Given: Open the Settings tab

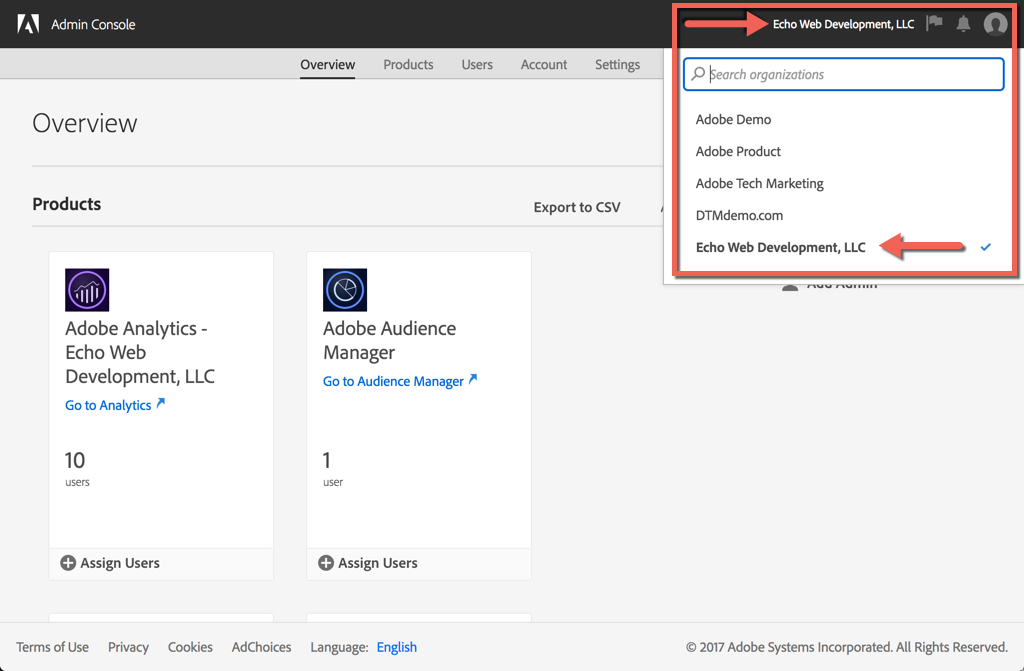Looking at the screenshot, I should [617, 65].
